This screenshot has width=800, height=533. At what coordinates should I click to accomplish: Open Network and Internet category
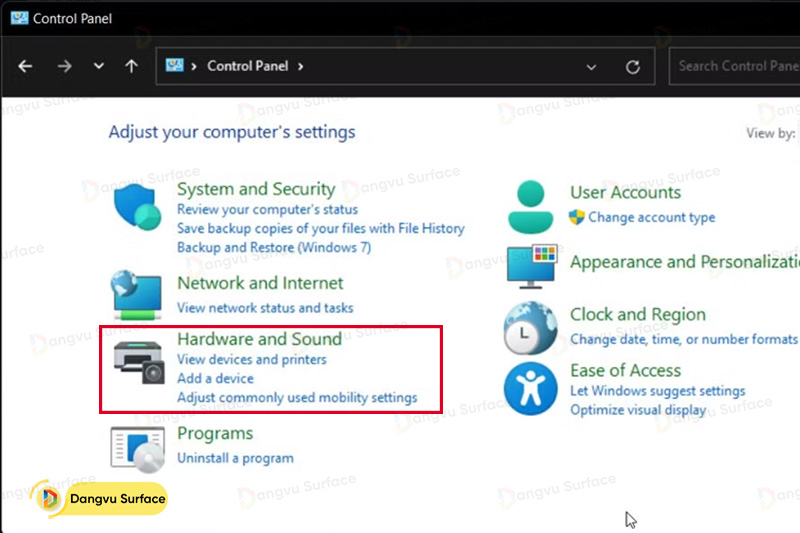coord(260,283)
